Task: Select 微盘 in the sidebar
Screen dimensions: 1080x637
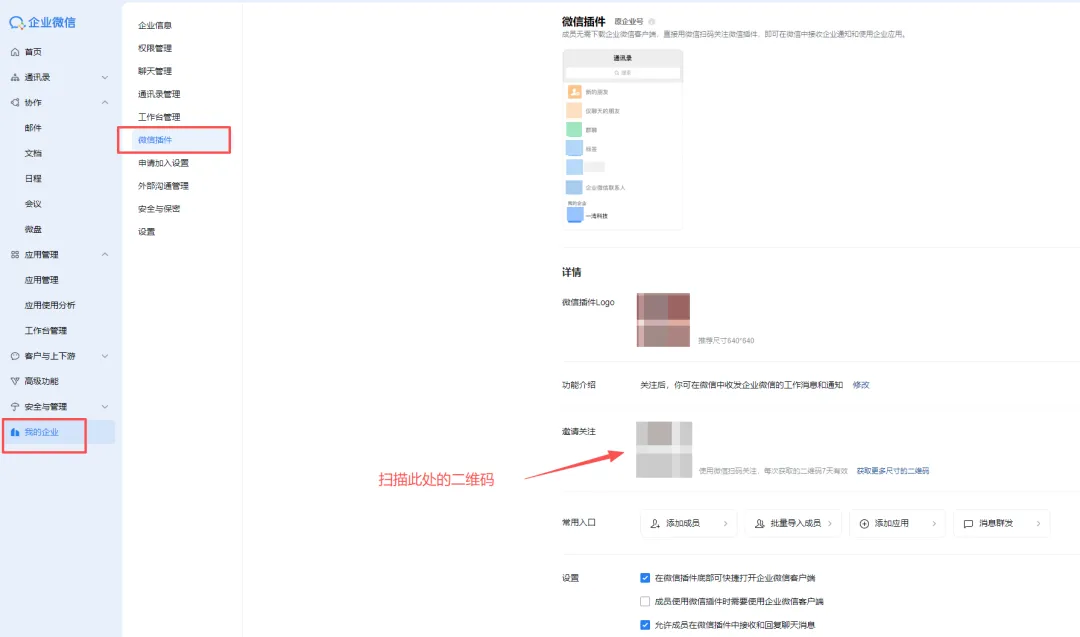Action: click(33, 228)
